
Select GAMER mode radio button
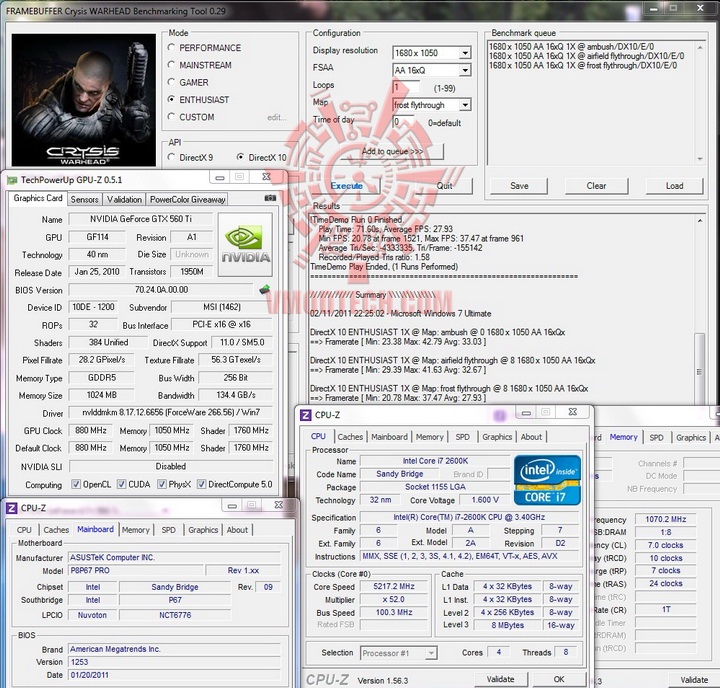171,82
